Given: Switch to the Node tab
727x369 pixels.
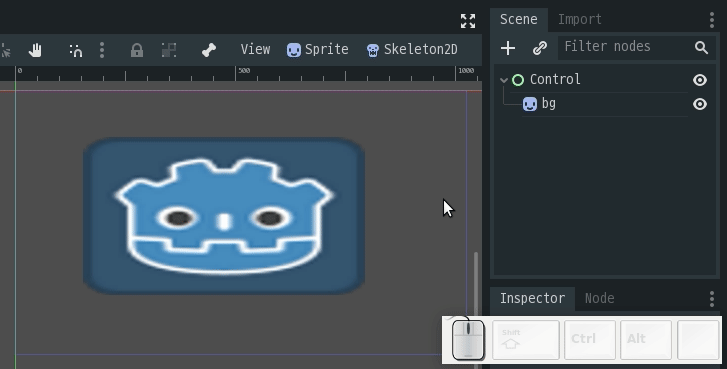Looking at the screenshot, I should coord(599,298).
